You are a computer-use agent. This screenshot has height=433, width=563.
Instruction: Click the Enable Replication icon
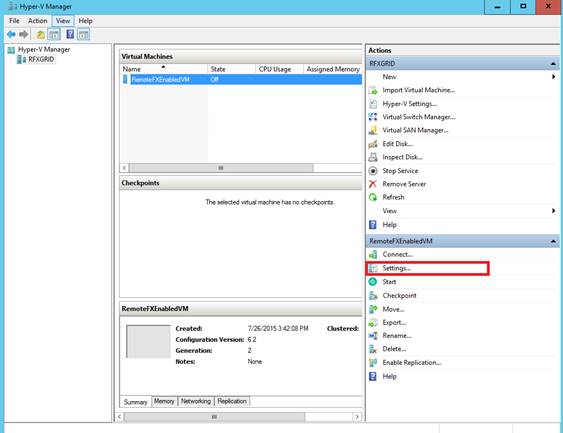point(373,363)
